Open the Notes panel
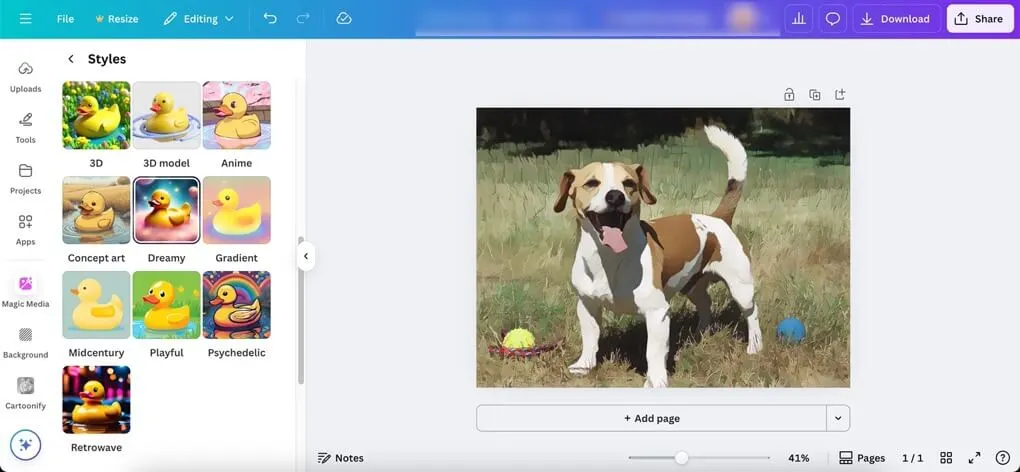This screenshot has width=1020, height=472. 340,458
